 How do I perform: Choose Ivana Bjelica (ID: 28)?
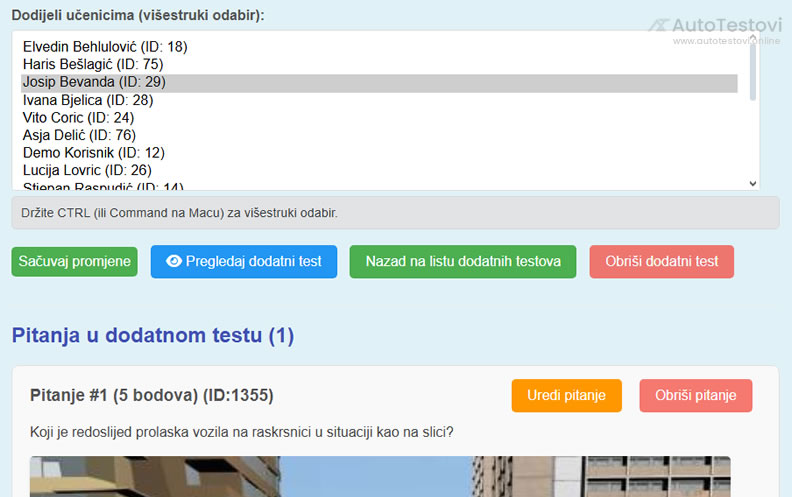[88, 100]
